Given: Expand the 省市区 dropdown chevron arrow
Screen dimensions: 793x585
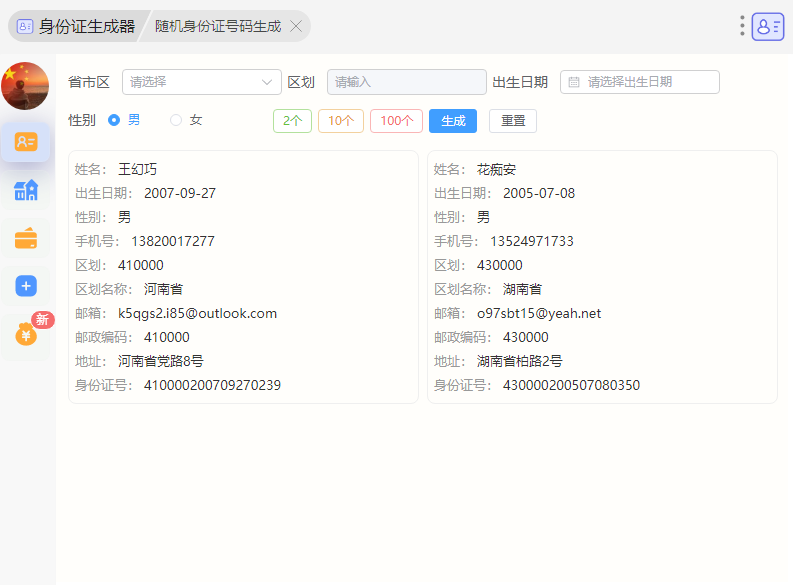Looking at the screenshot, I should (x=267, y=82).
